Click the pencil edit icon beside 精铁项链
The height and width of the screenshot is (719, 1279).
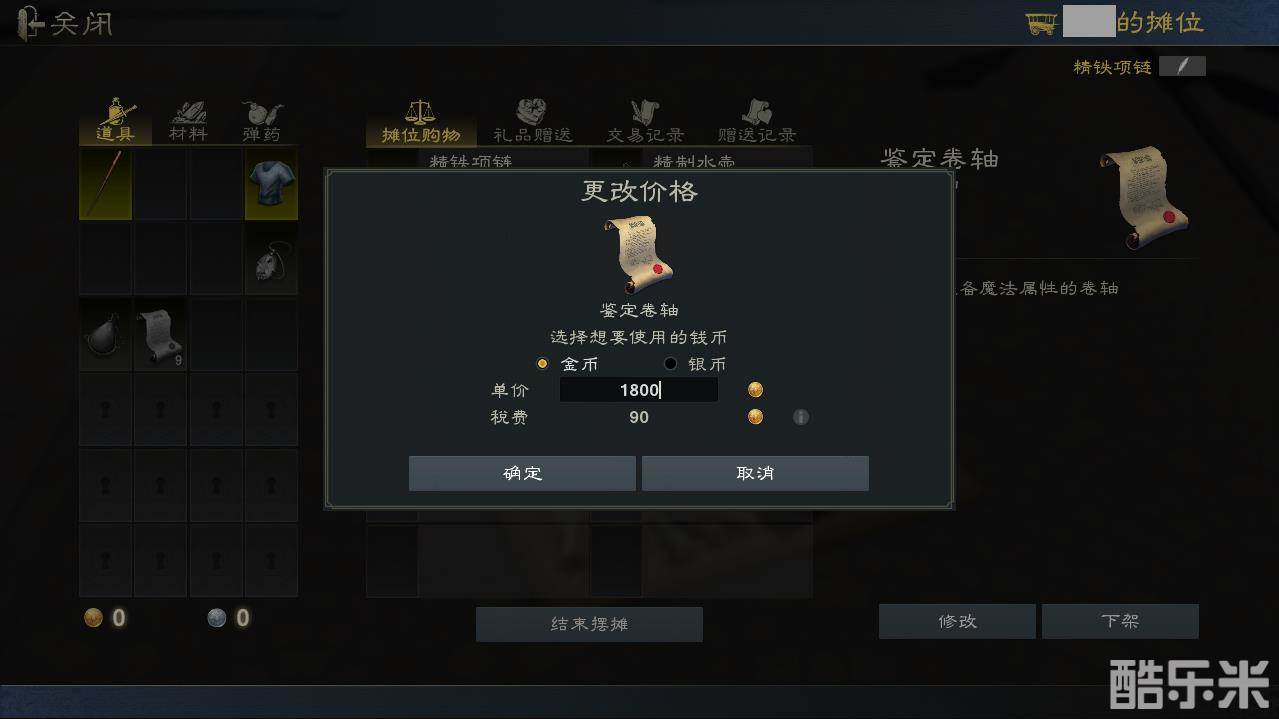pos(1182,67)
